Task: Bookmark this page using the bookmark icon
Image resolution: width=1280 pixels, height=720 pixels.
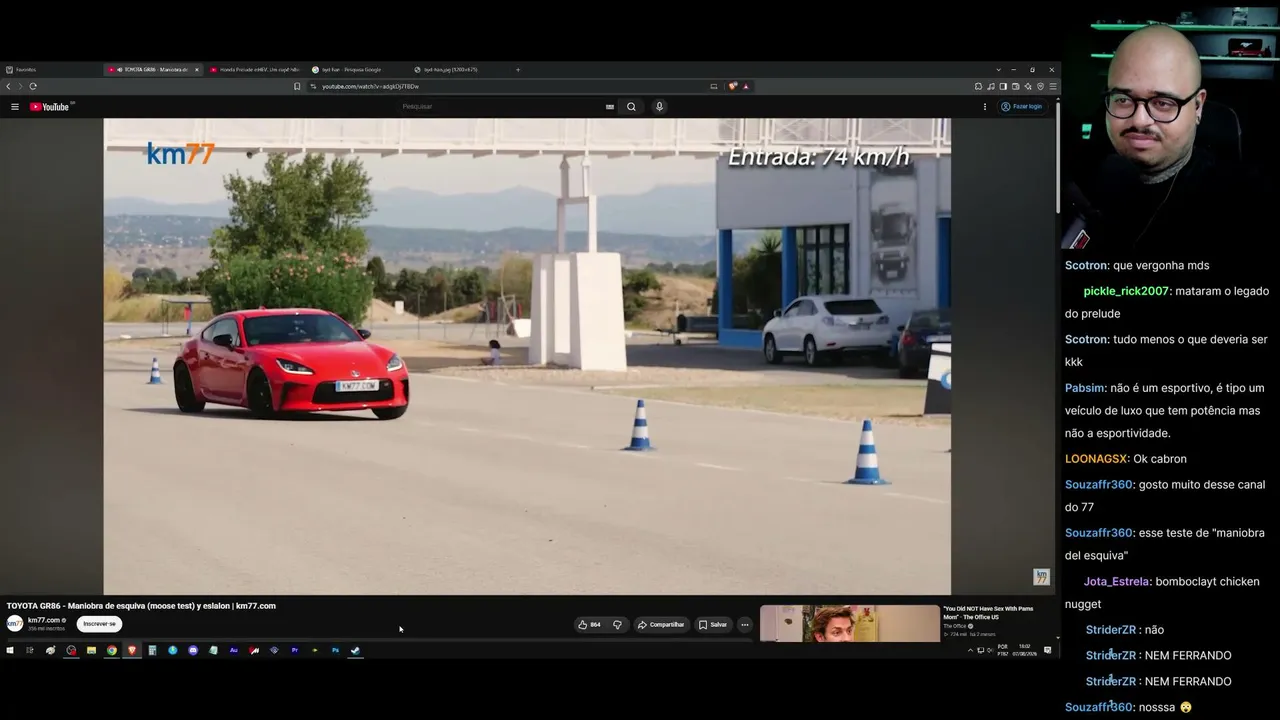Action: coord(297,86)
